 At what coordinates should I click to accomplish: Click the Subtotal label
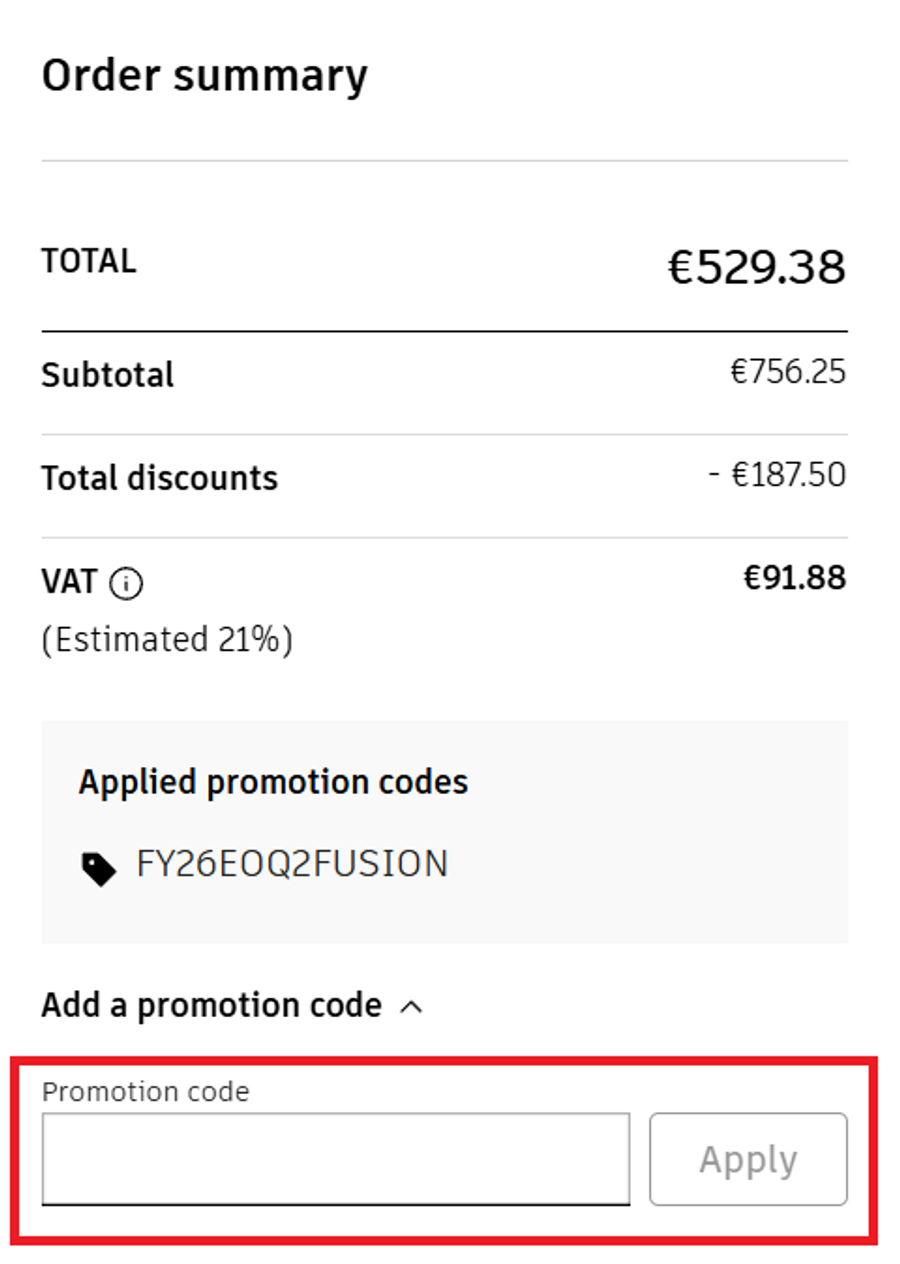[x=107, y=375]
